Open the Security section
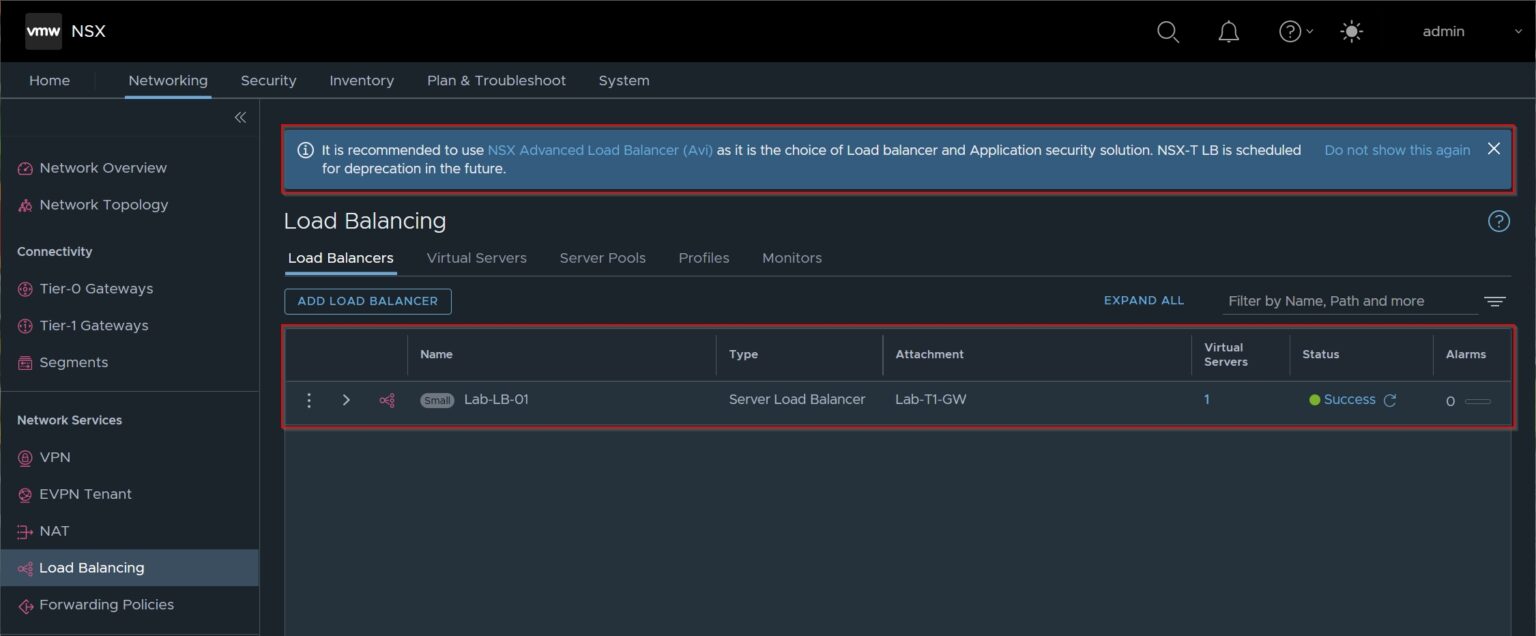Viewport: 1536px width, 636px height. coord(268,80)
